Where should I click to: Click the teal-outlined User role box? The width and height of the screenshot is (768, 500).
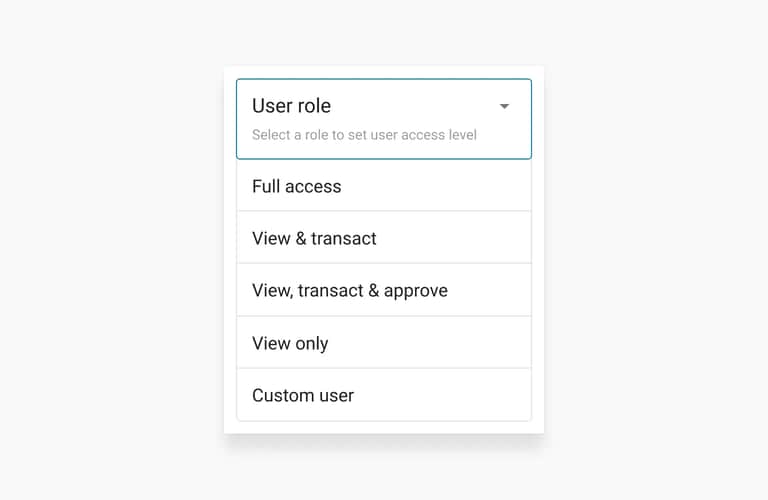click(x=384, y=119)
